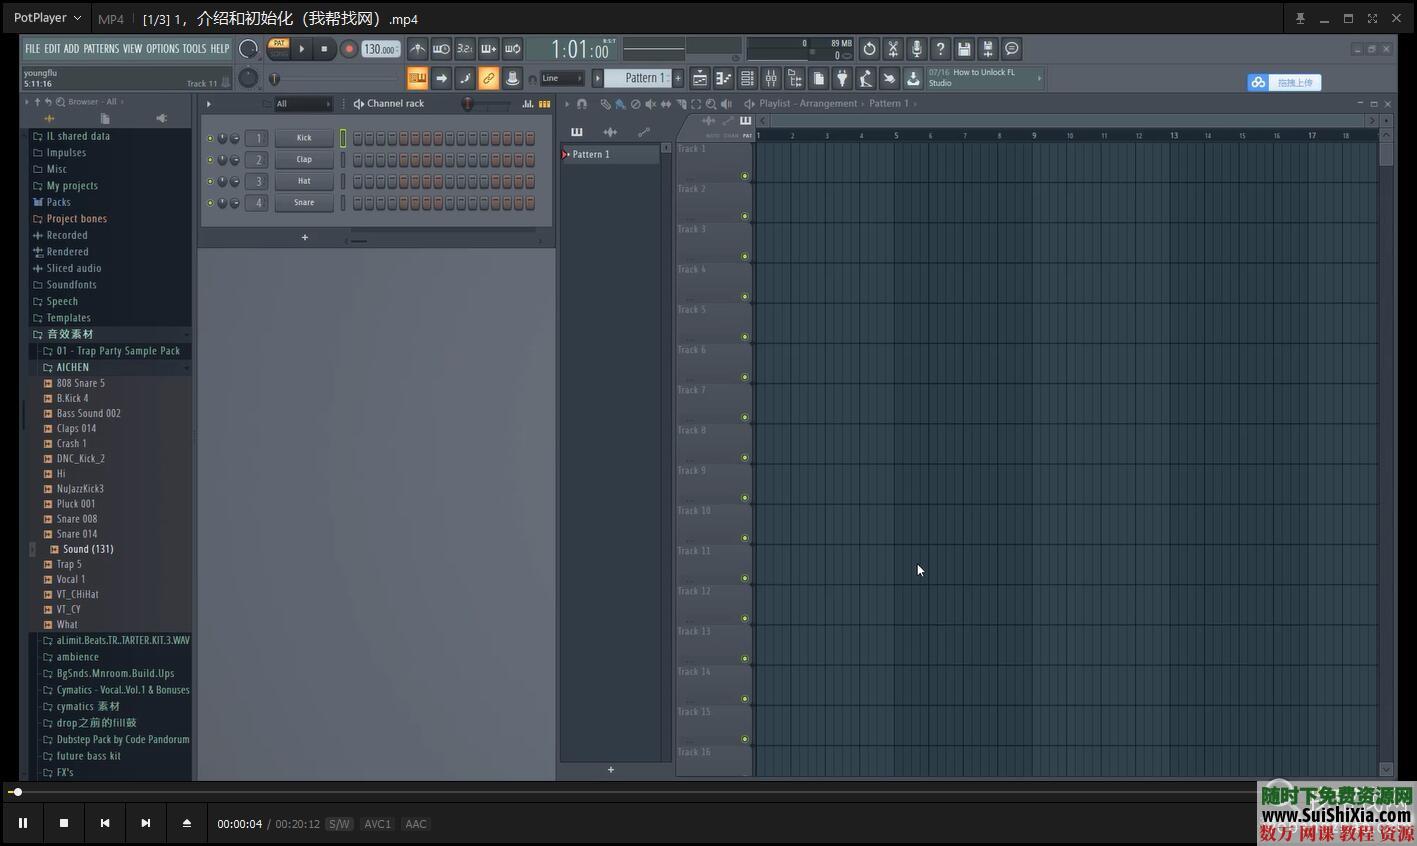This screenshot has height=846, width=1417.
Task: Toggle the Kick channel select indicator
Action: (343, 138)
